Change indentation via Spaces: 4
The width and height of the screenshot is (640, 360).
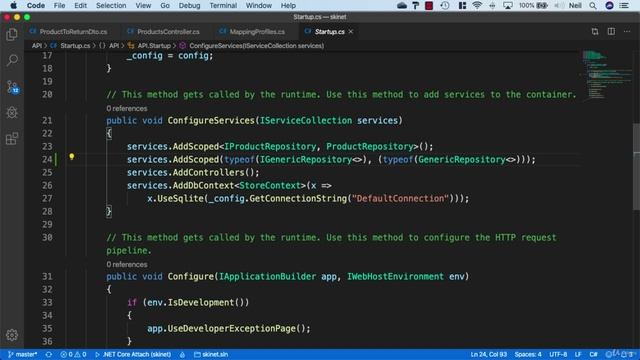[528, 354]
